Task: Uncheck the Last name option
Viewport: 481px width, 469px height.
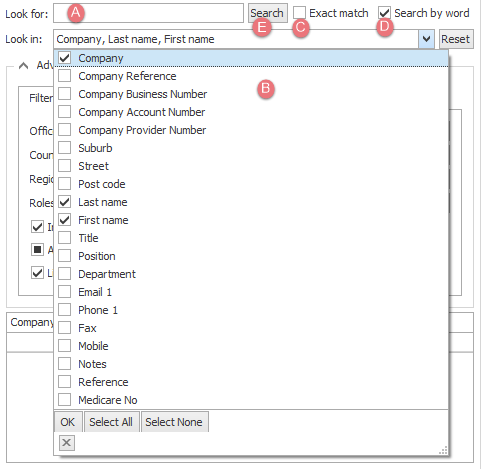Action: tap(64, 202)
